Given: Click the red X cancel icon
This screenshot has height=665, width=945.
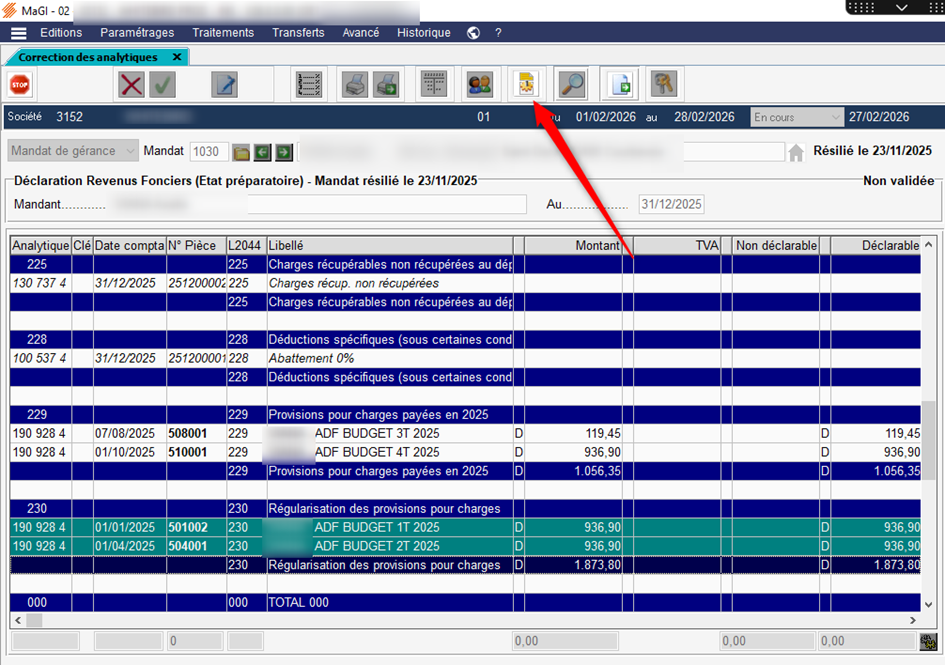Looking at the screenshot, I should tap(132, 85).
